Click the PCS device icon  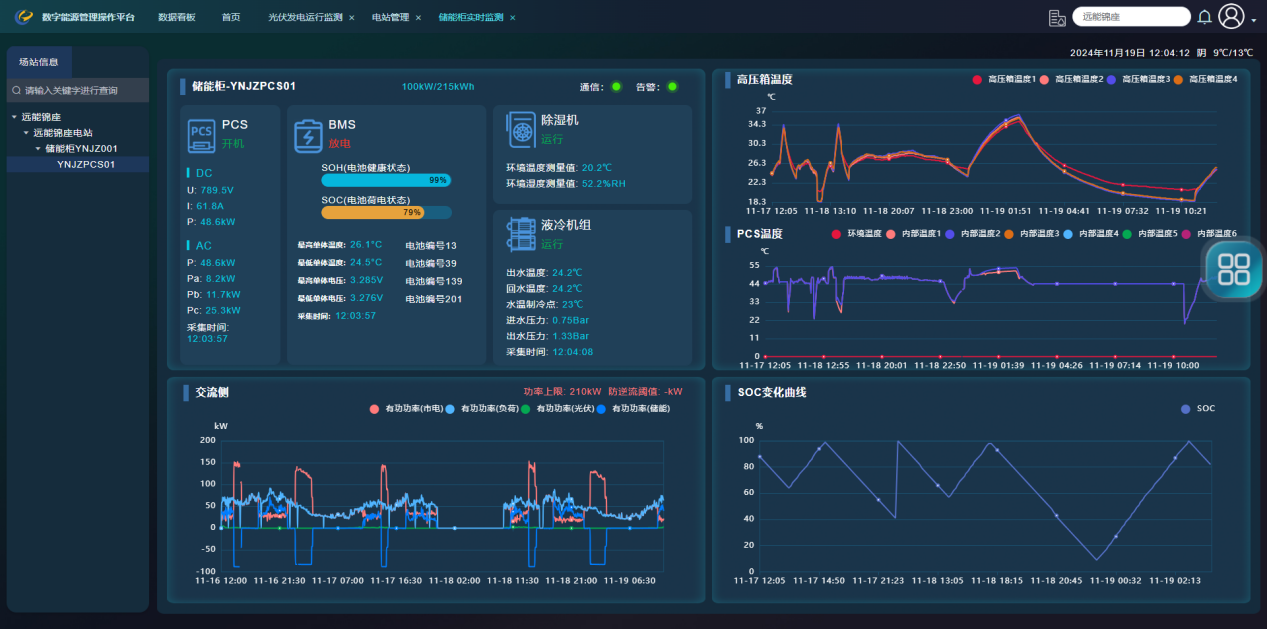click(202, 136)
